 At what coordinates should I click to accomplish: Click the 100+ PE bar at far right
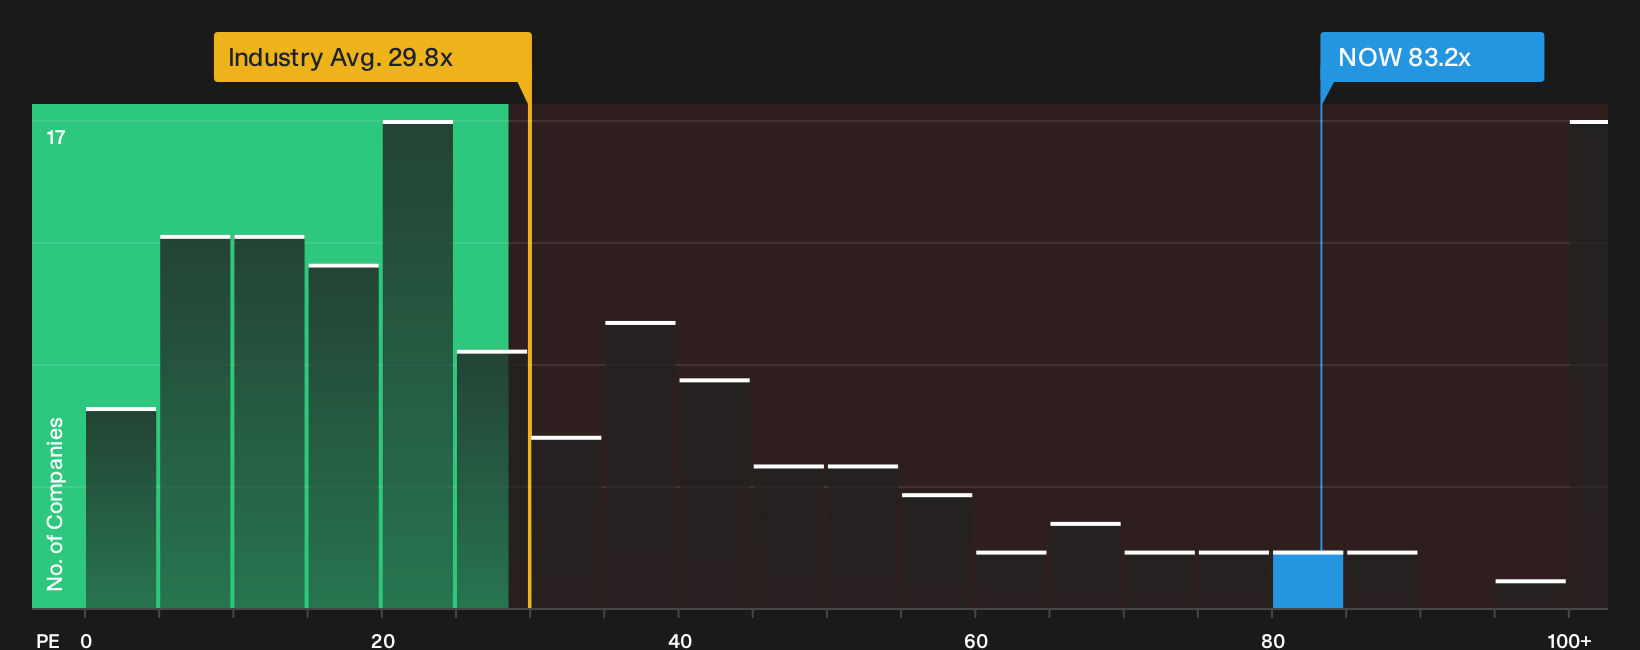tap(1589, 364)
